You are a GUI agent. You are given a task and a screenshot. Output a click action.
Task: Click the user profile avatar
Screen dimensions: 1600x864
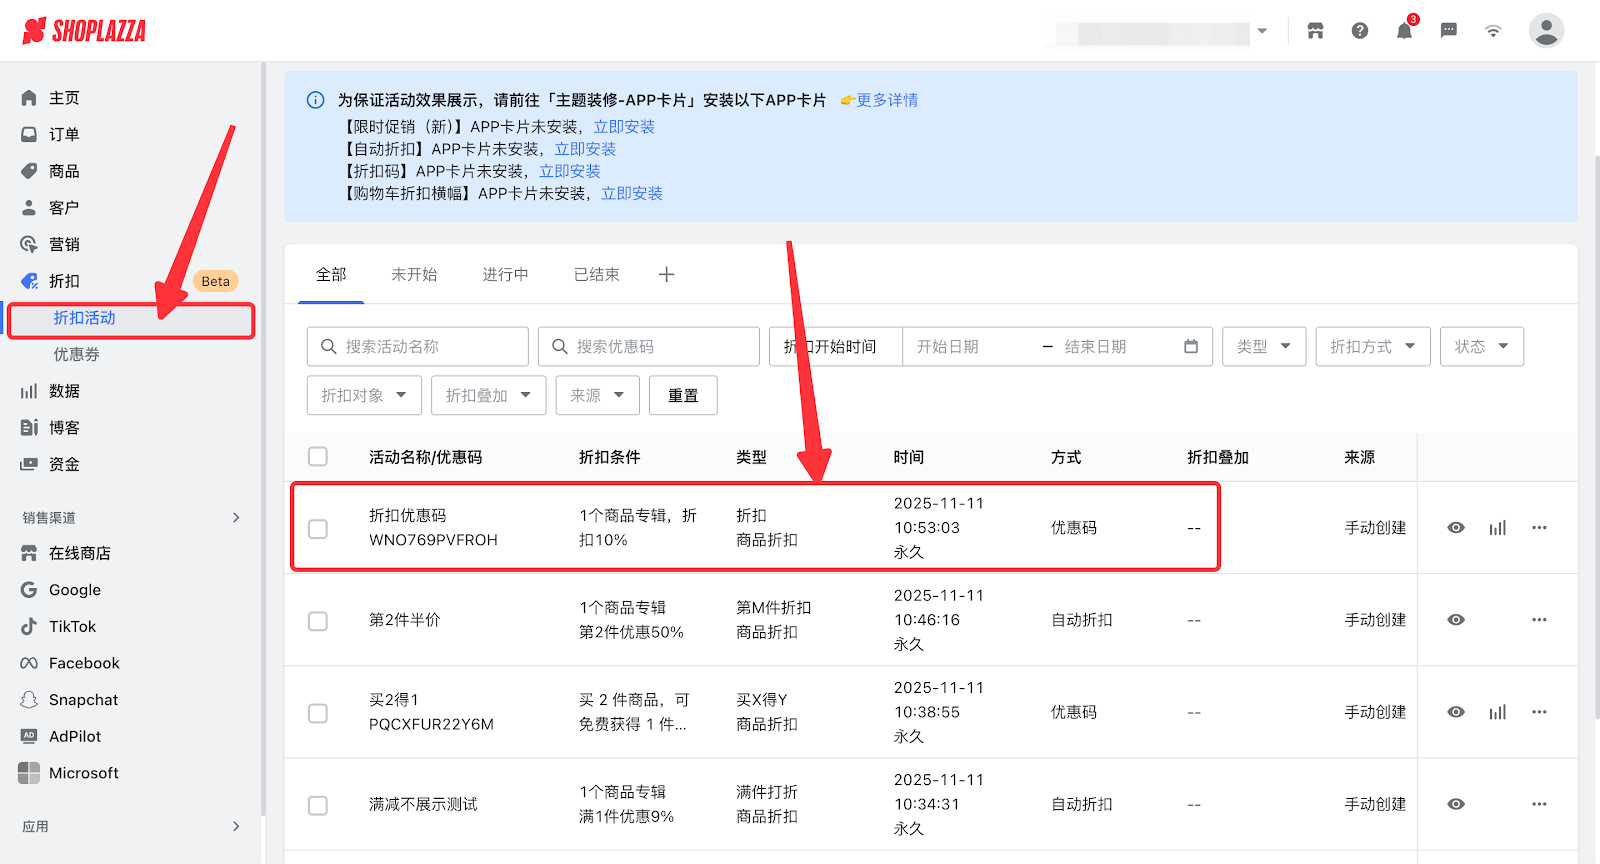click(1545, 31)
